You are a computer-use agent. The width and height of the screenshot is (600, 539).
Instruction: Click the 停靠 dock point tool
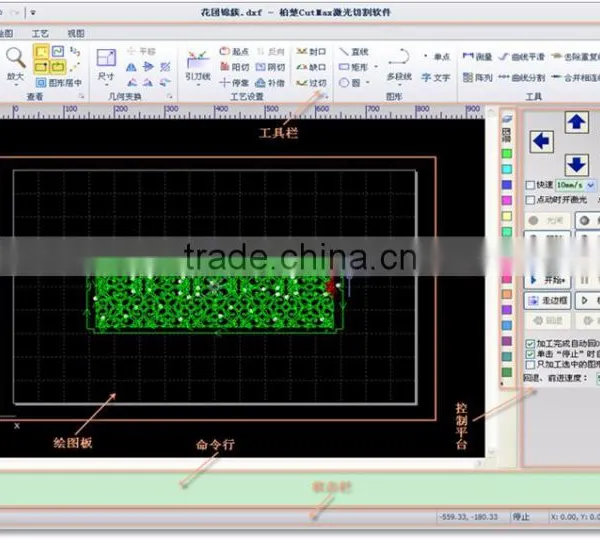tap(234, 83)
